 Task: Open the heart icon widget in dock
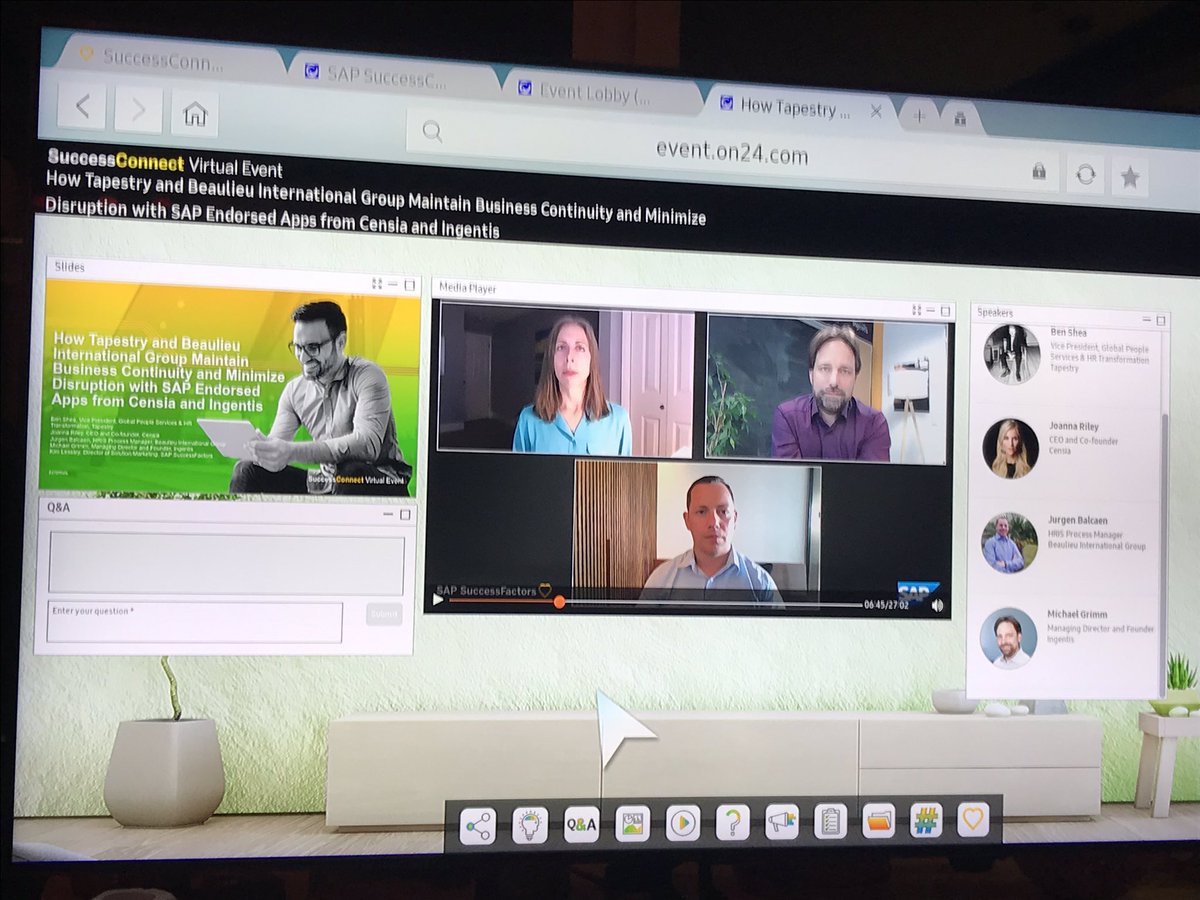click(x=973, y=820)
